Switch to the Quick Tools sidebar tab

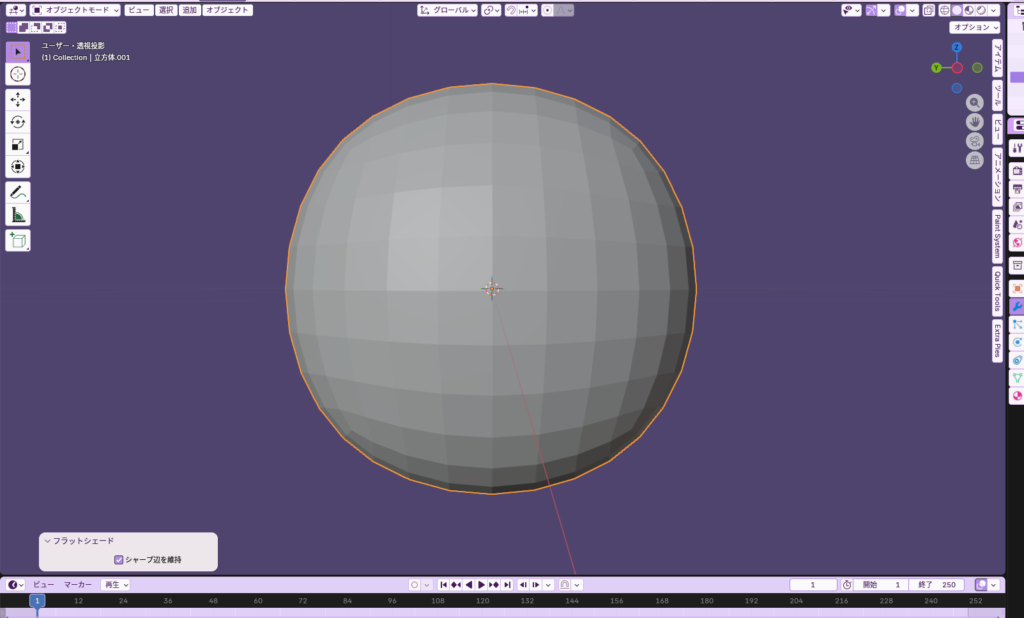pyautogui.click(x=997, y=291)
